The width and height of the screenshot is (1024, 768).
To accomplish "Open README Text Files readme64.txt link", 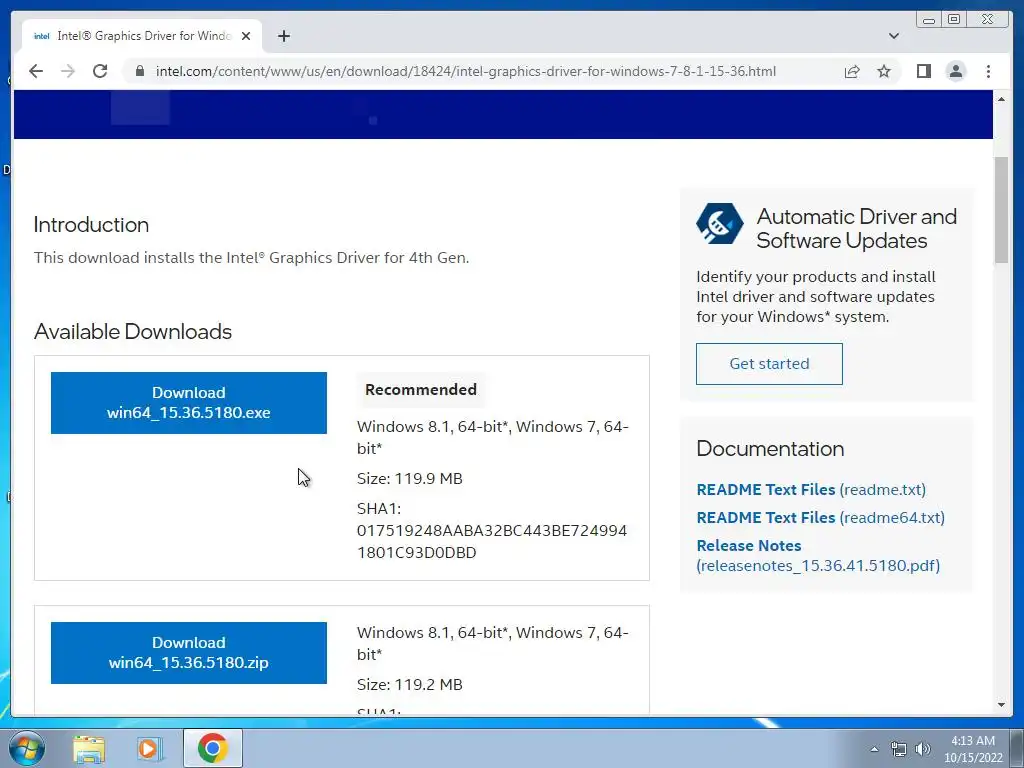I will (x=820, y=517).
